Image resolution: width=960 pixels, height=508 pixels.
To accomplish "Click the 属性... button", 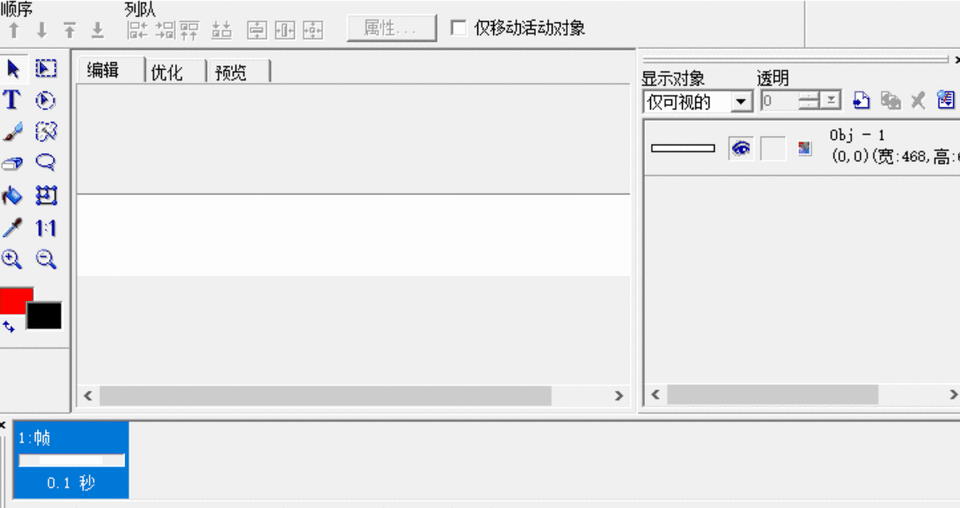I will [392, 28].
